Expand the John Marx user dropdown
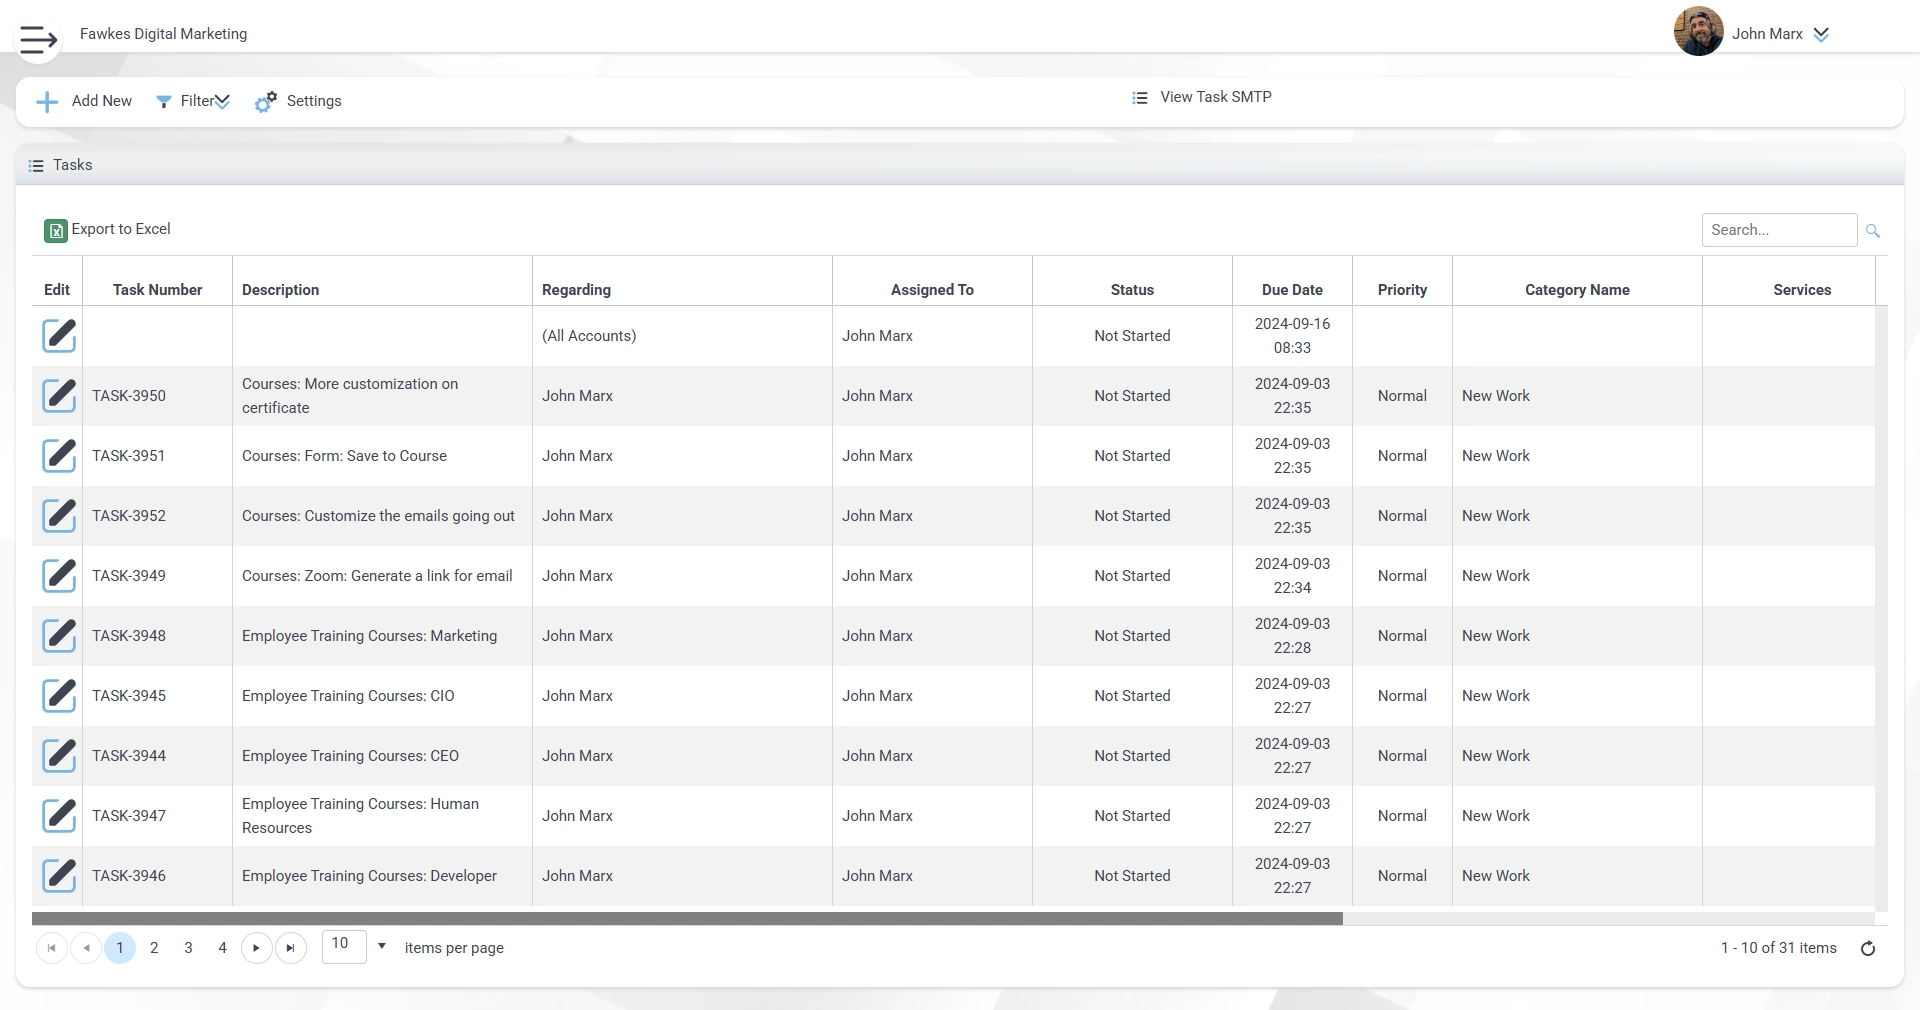 coord(1821,34)
